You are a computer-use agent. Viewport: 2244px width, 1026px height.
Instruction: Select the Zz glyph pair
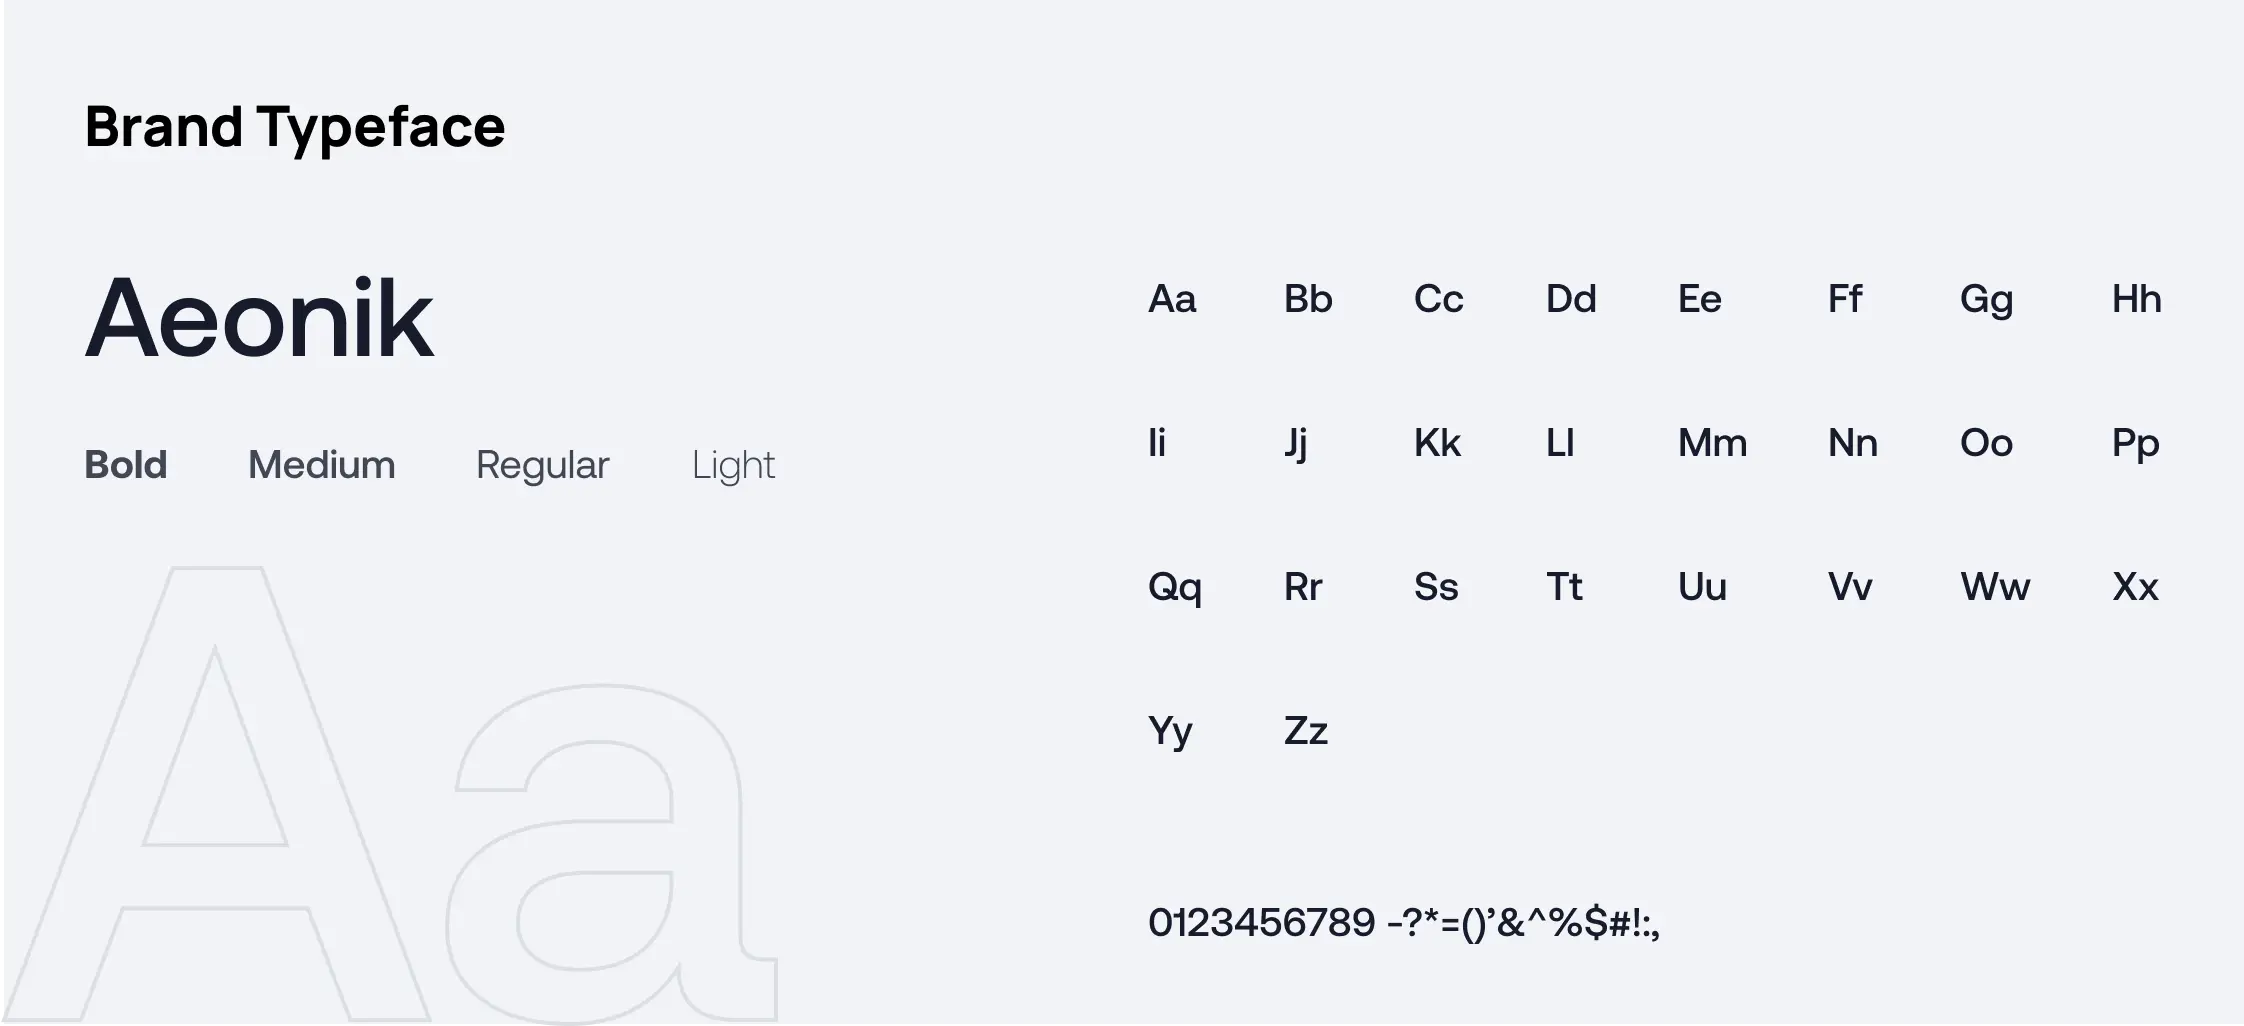pyautogui.click(x=1306, y=731)
